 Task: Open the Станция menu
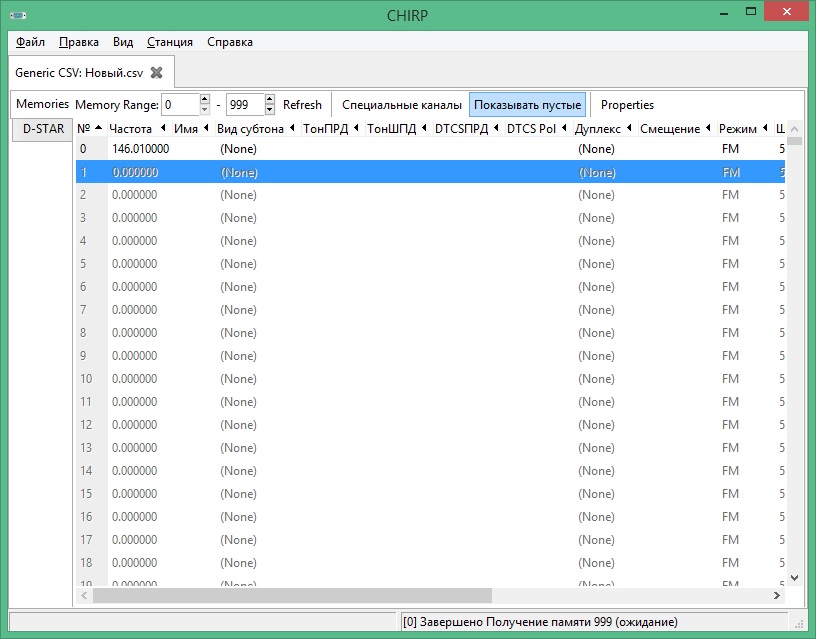170,42
